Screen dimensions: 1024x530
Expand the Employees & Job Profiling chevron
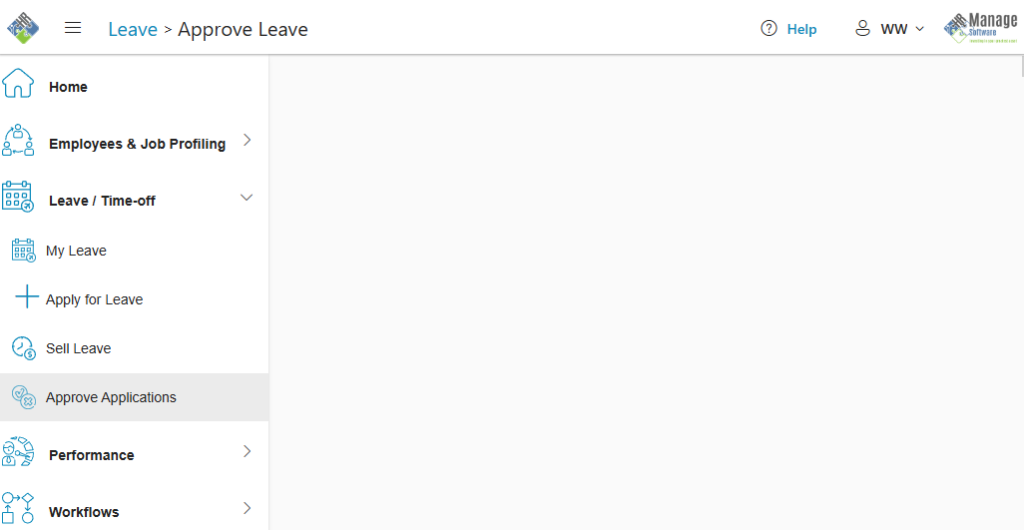(x=247, y=140)
